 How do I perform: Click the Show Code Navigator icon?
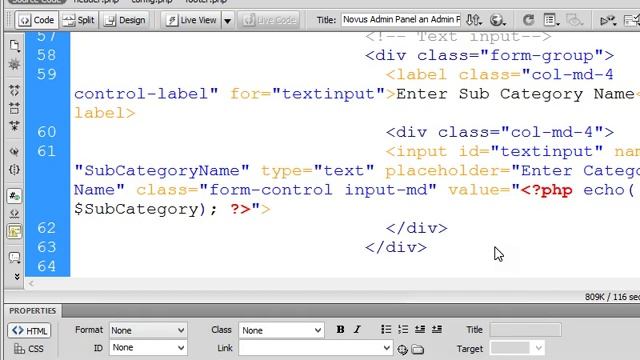pos(14,64)
